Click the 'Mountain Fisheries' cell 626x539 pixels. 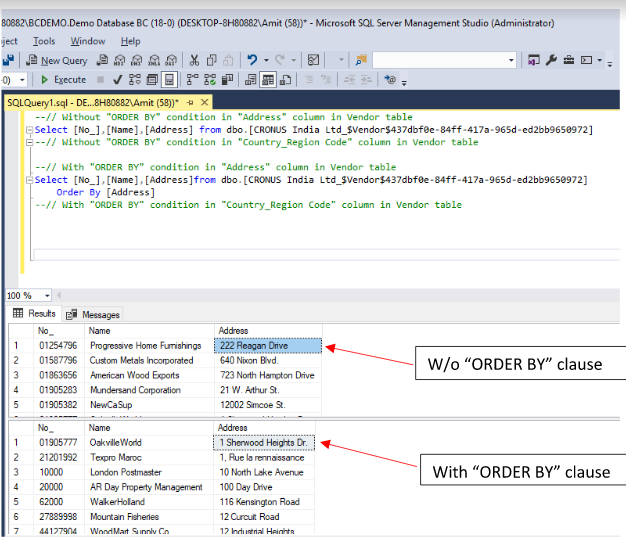click(149, 517)
